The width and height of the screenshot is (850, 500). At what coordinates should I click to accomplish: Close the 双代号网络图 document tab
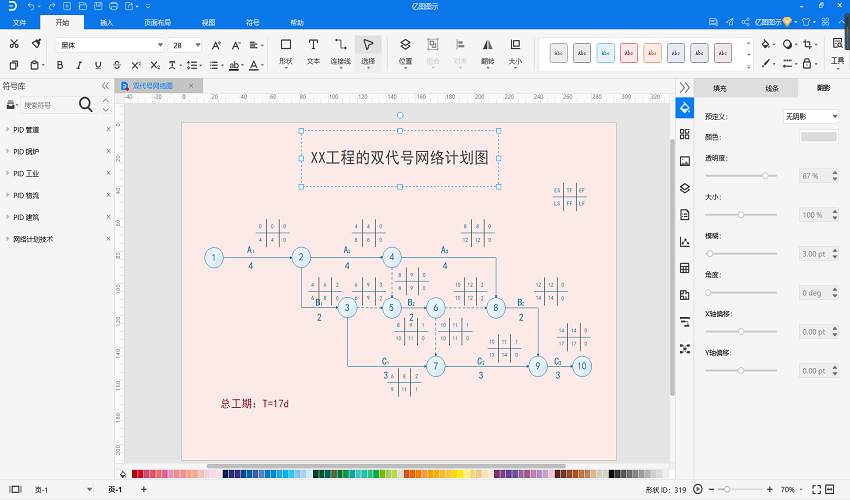pos(191,86)
